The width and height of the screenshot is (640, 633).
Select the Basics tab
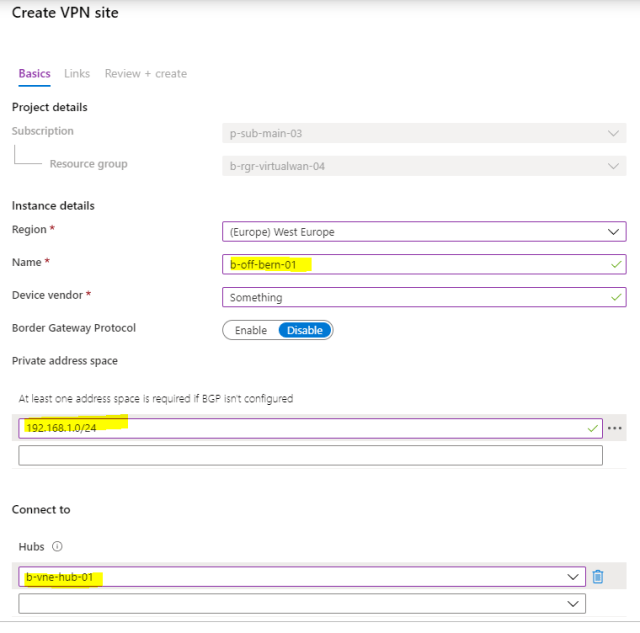click(x=34, y=74)
